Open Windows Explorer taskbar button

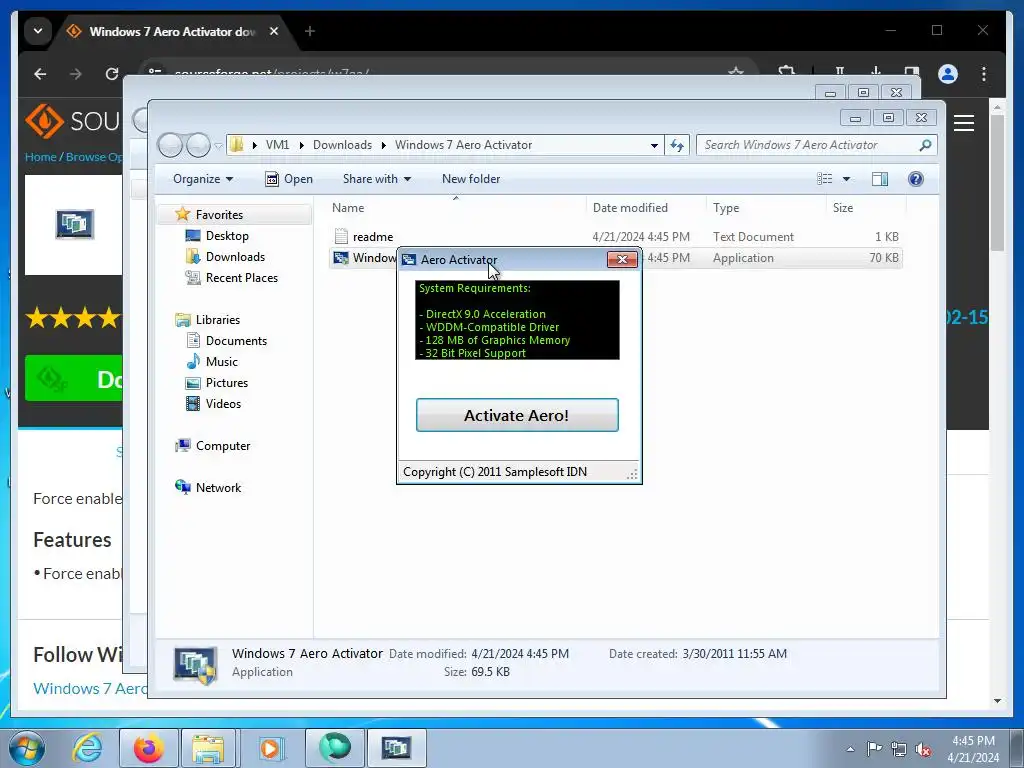(x=208, y=748)
